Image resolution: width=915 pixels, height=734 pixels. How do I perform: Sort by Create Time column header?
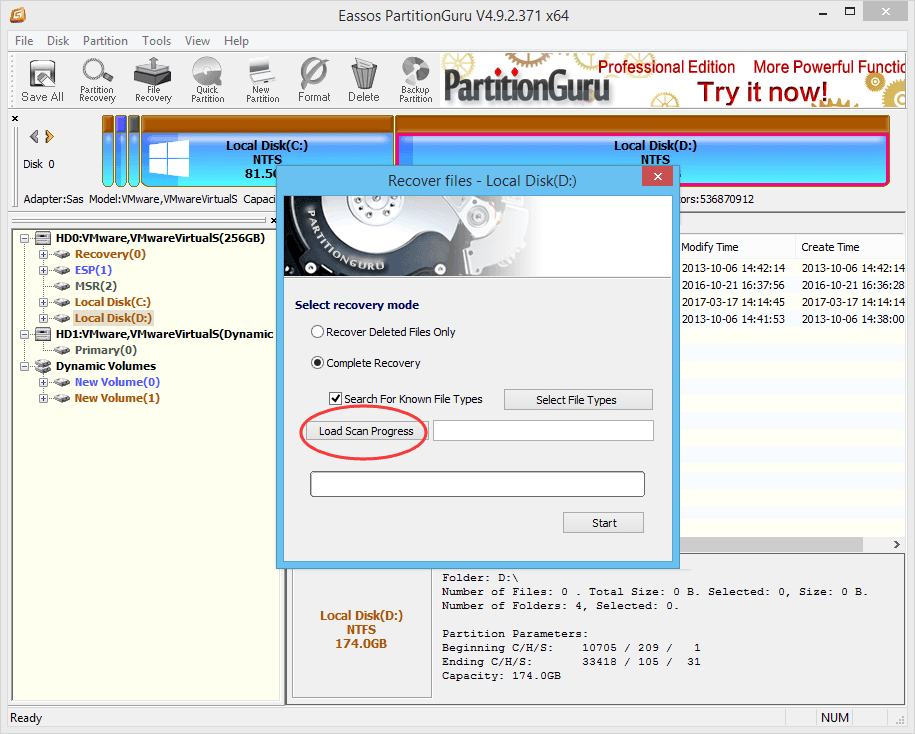pyautogui.click(x=851, y=247)
